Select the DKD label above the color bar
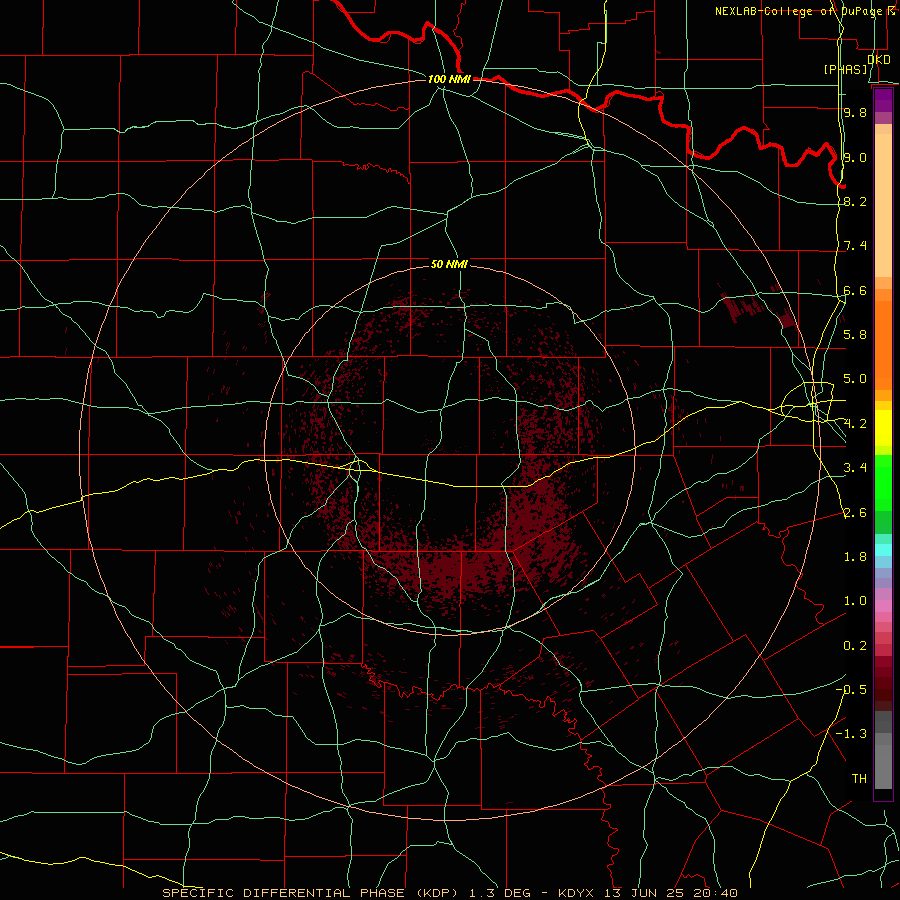 coord(879,60)
